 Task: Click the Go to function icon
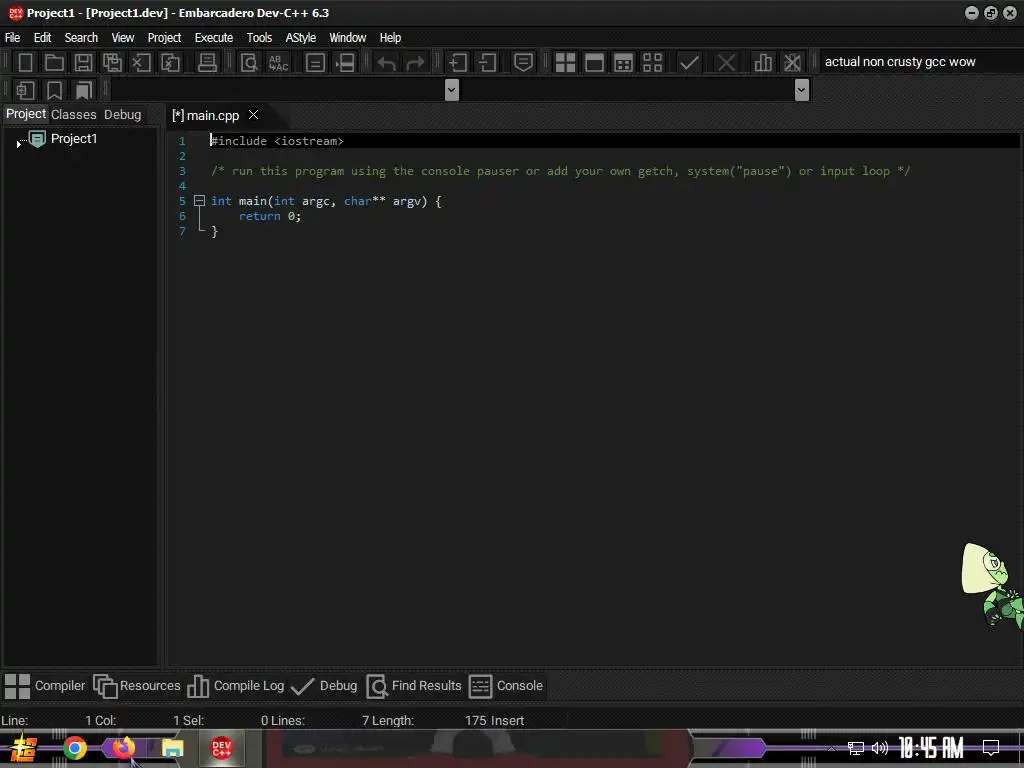(315, 63)
